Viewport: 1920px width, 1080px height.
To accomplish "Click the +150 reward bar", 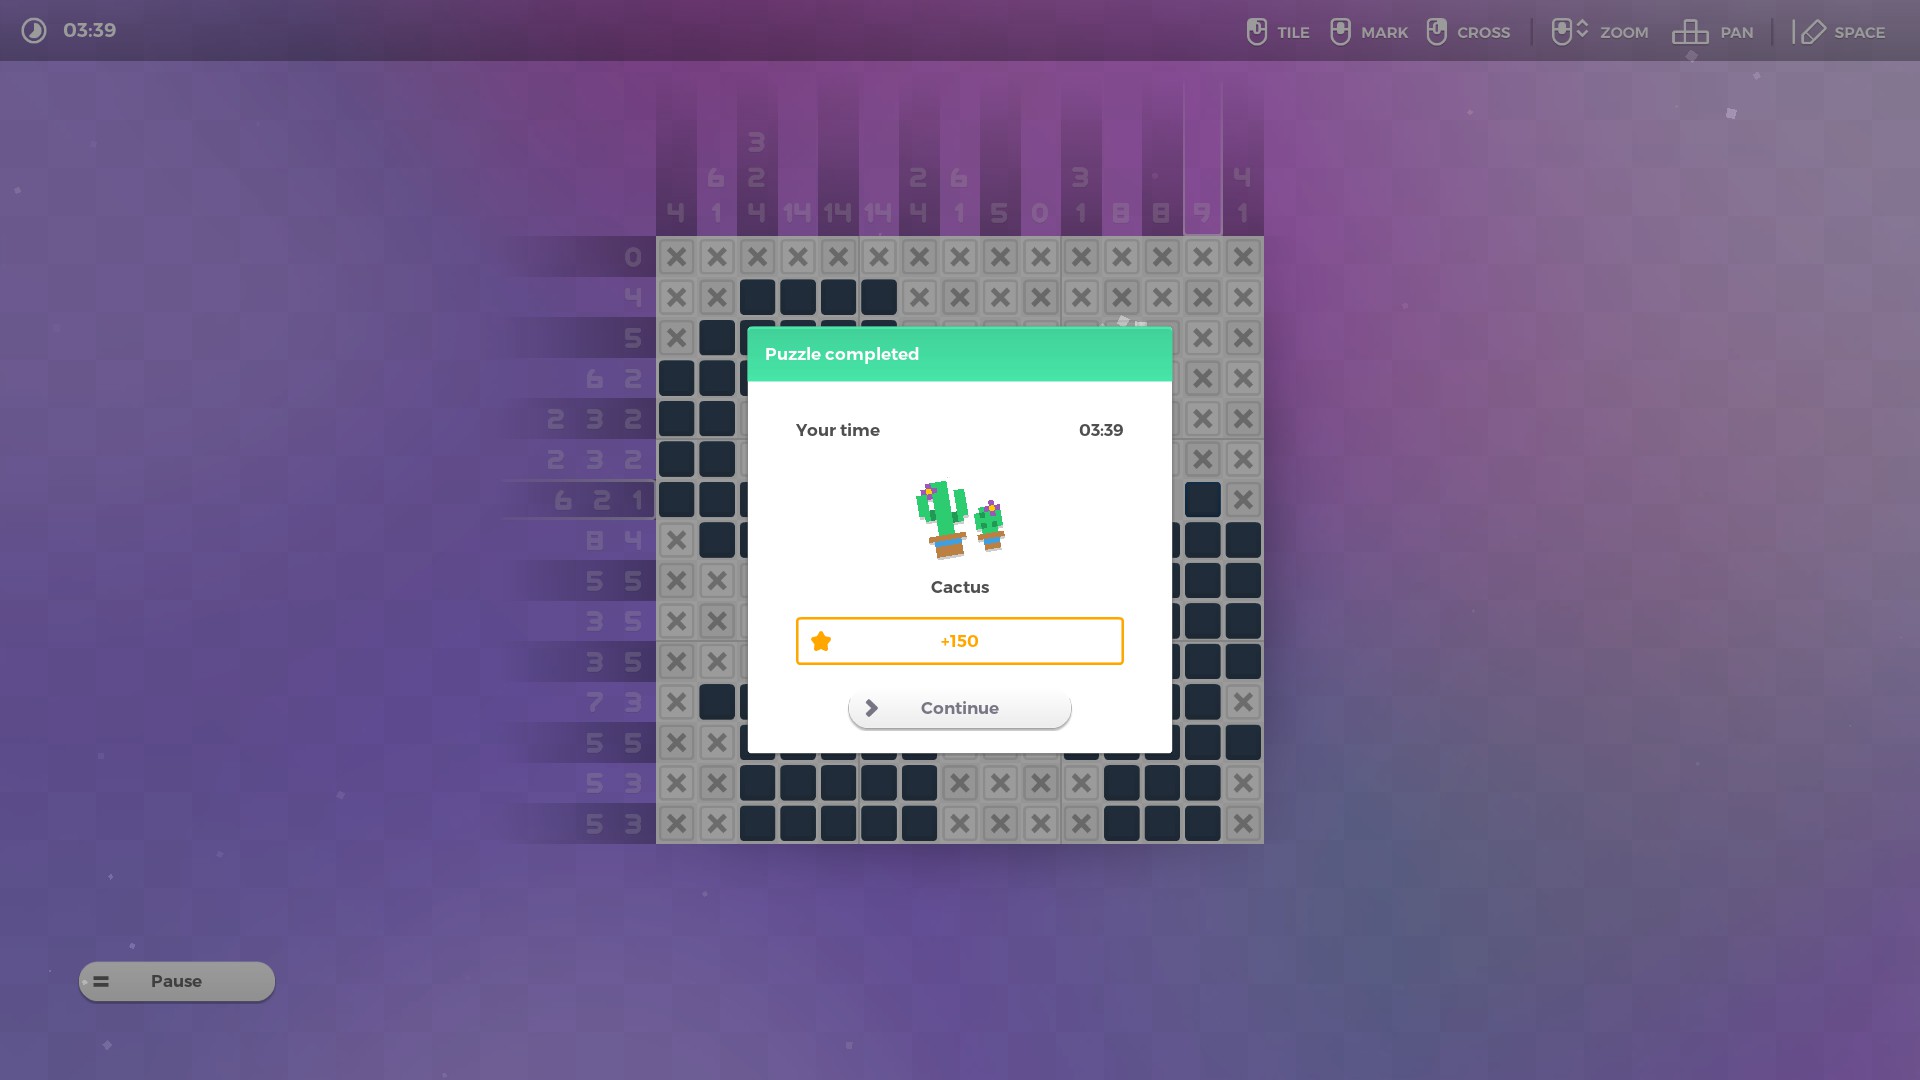I will pos(960,641).
